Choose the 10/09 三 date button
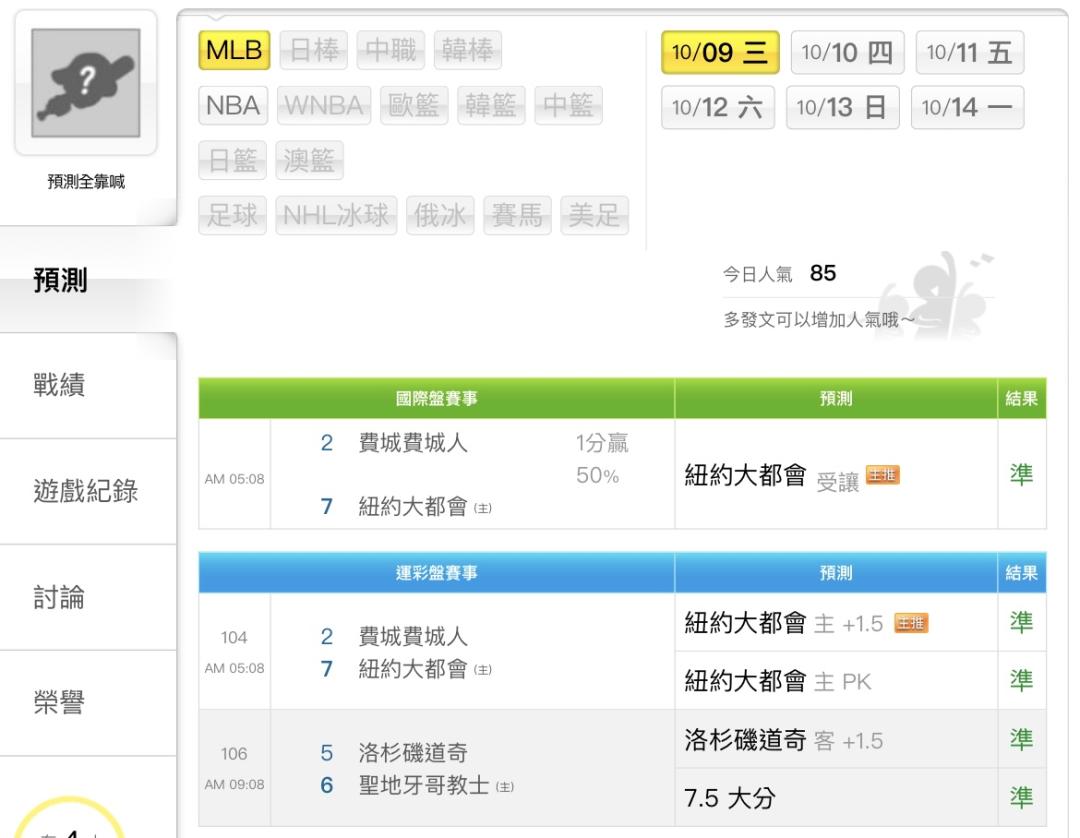 [720, 52]
